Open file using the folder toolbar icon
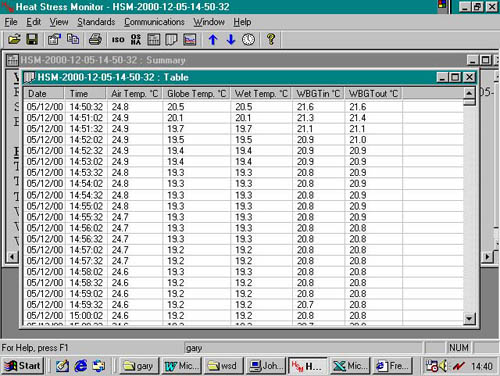Image resolution: width=500 pixels, height=376 pixels. coord(14,40)
